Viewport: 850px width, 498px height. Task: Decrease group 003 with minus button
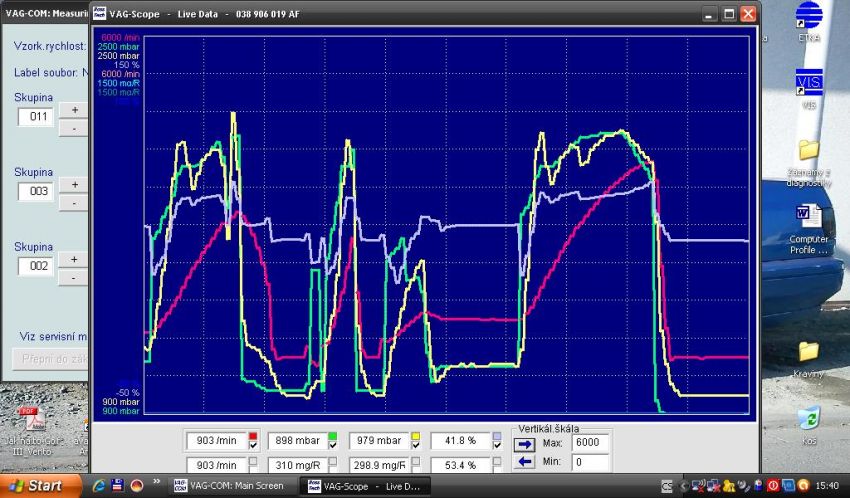[x=74, y=203]
